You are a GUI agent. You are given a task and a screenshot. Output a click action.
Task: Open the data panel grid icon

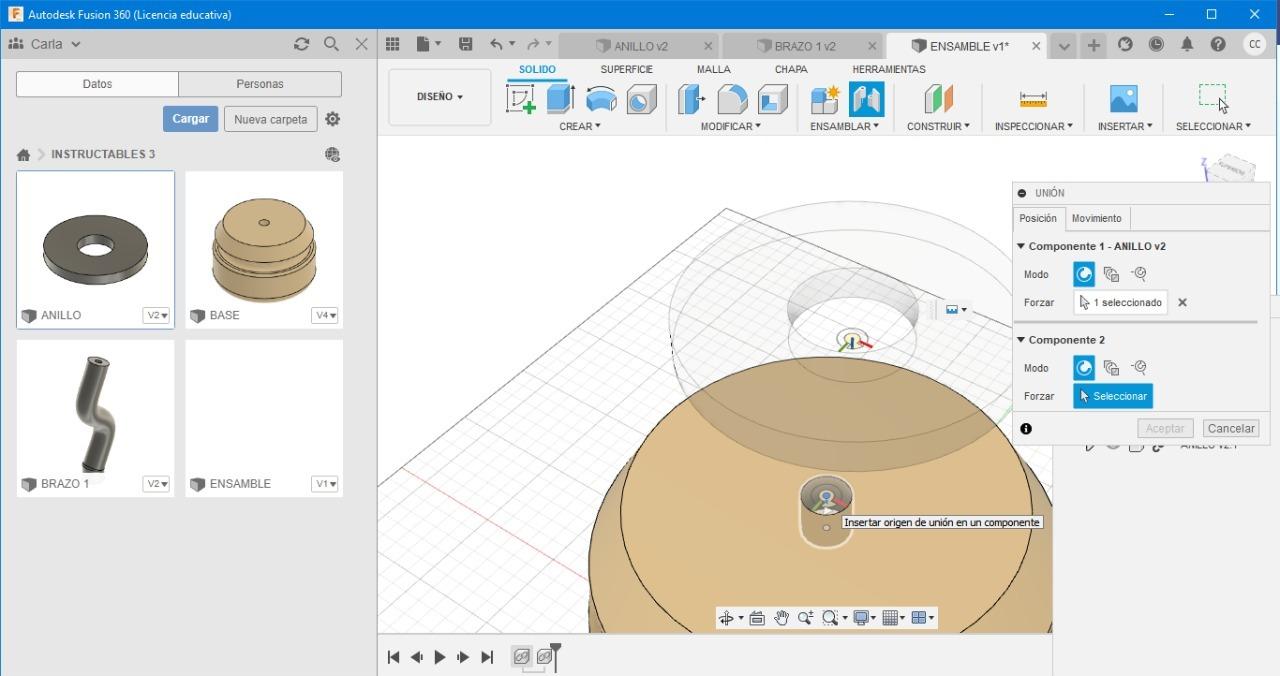(x=393, y=44)
